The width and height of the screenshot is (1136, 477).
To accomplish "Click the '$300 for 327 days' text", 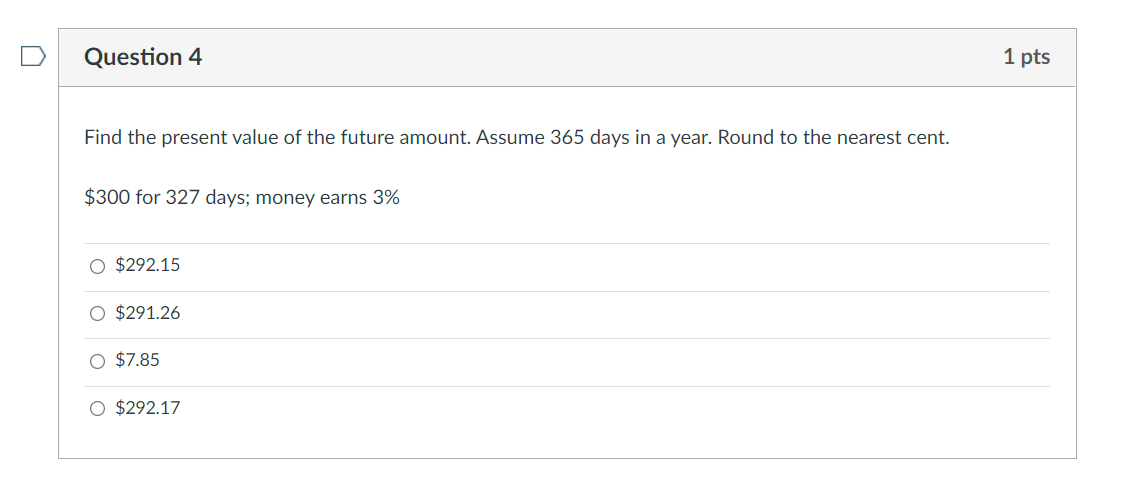I will click(166, 198).
